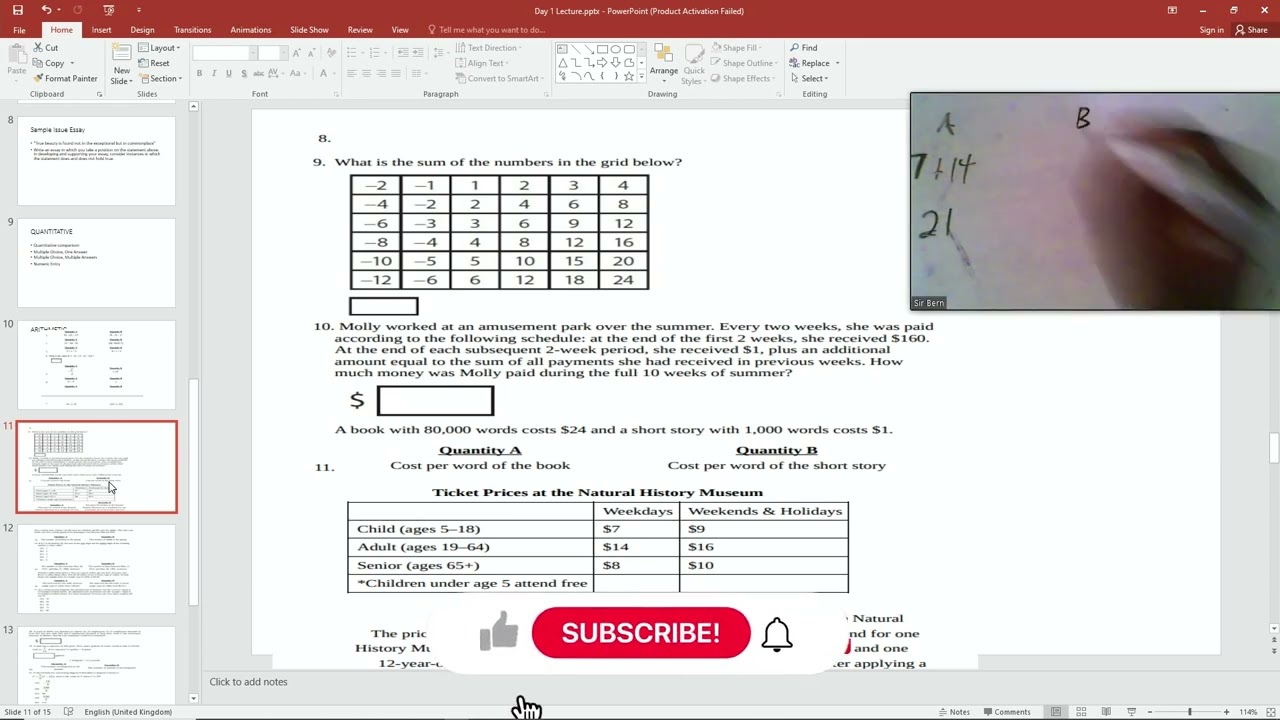Viewport: 1280px width, 720px height.
Task: Click the zoom in plus icon
Action: click(x=1226, y=712)
